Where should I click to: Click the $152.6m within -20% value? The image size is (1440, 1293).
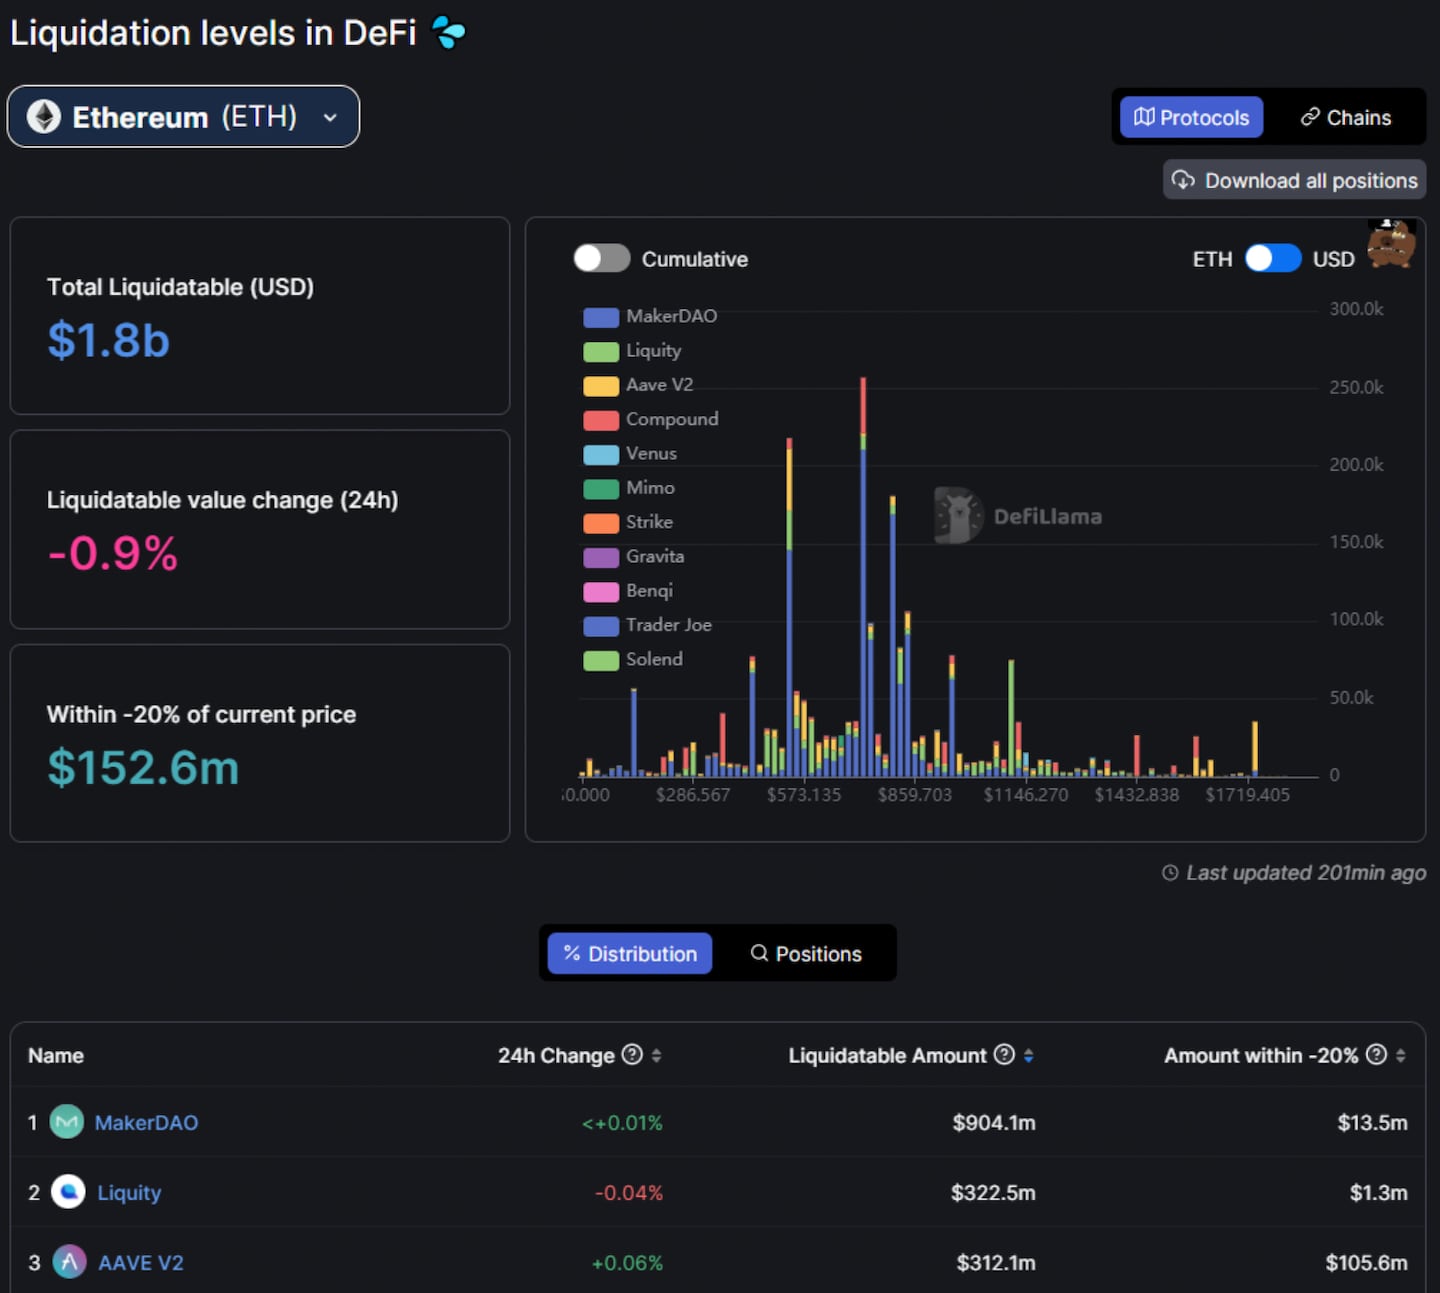tap(143, 767)
